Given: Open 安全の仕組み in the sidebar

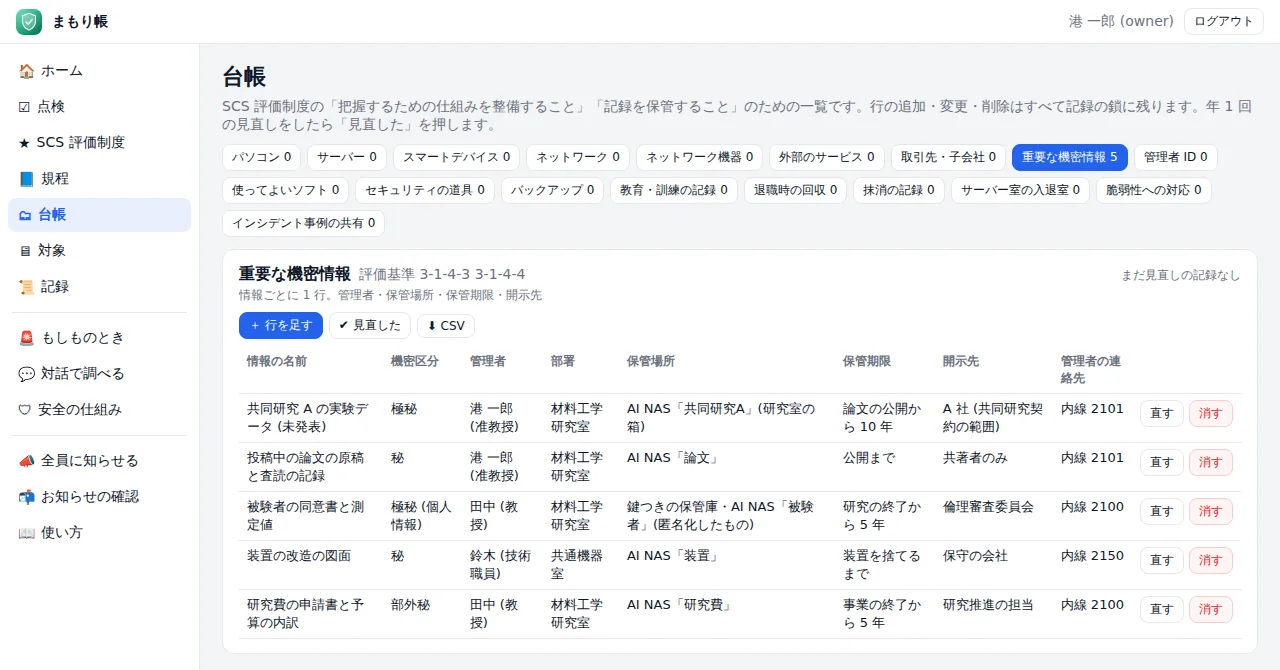Looking at the screenshot, I should pos(99,410).
